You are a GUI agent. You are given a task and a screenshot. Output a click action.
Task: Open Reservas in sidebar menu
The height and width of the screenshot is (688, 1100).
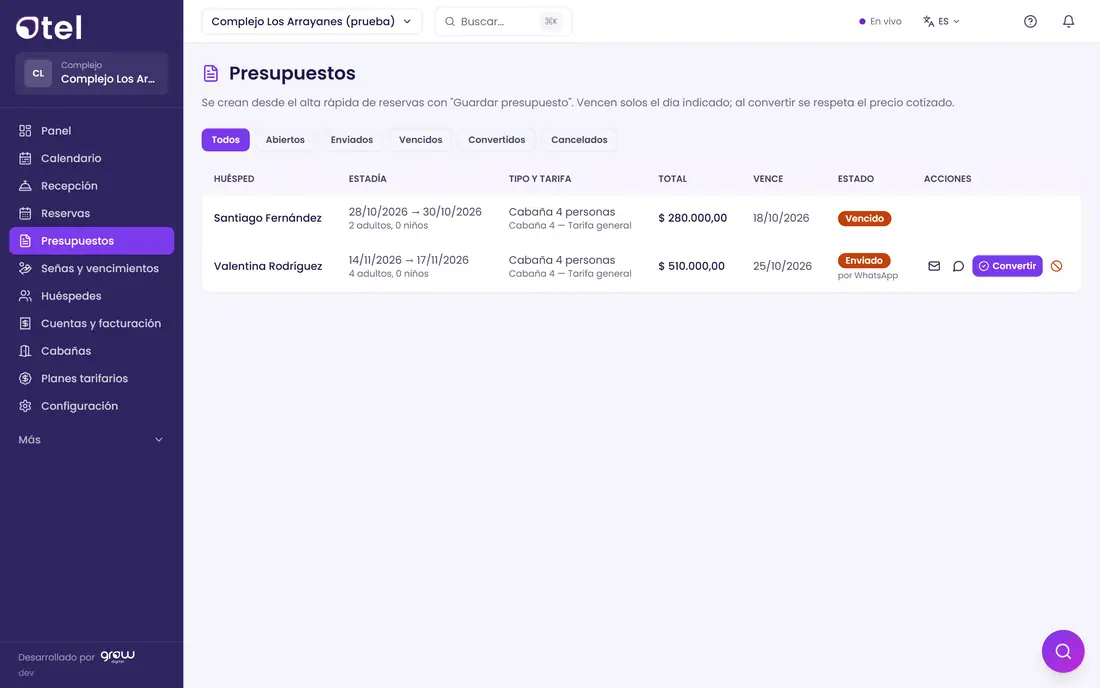tap(91, 213)
